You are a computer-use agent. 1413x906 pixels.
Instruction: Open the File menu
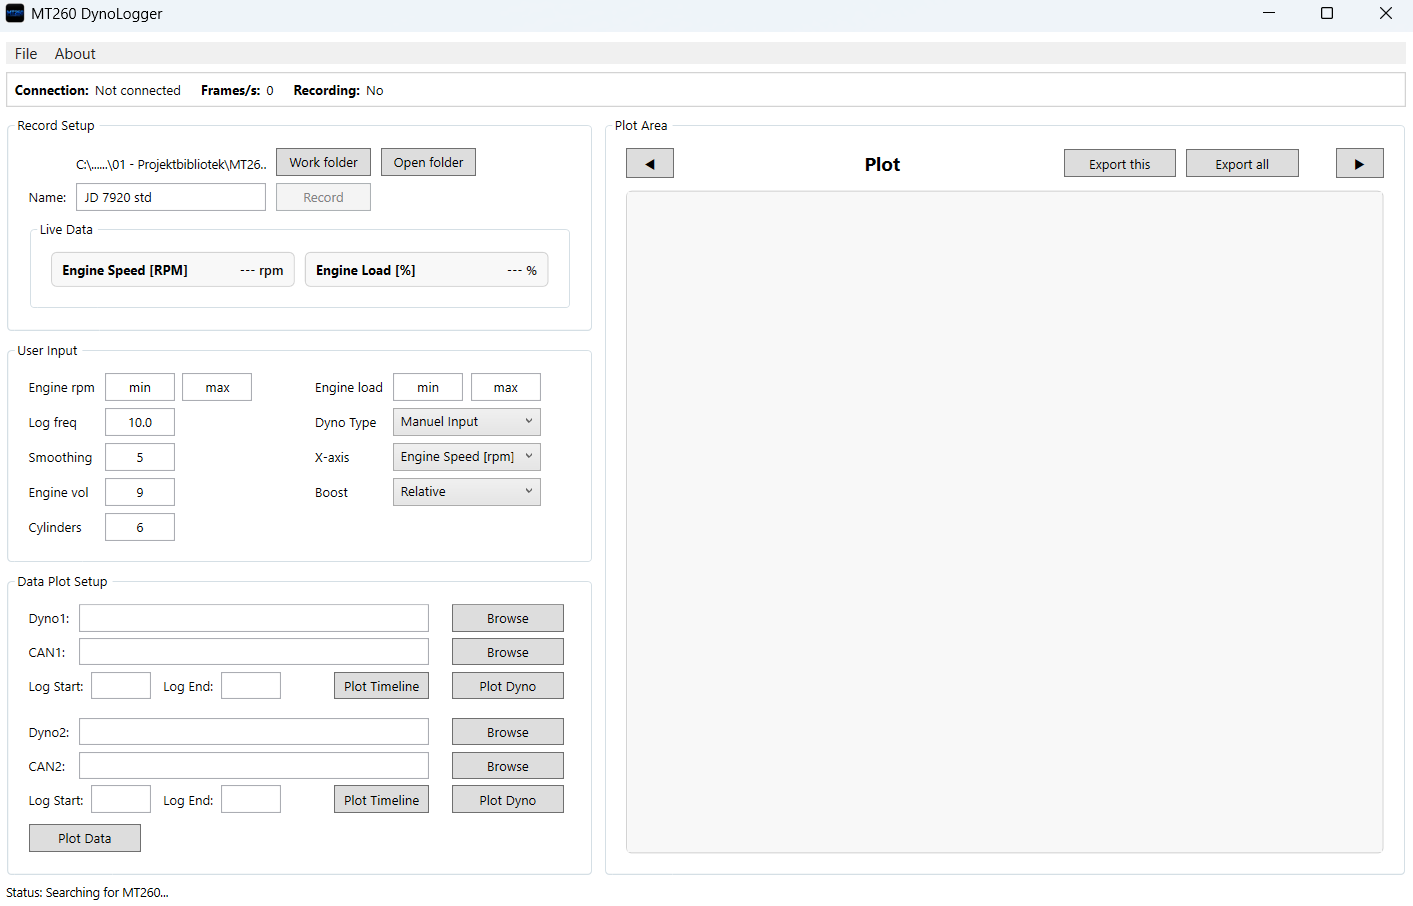(x=26, y=54)
